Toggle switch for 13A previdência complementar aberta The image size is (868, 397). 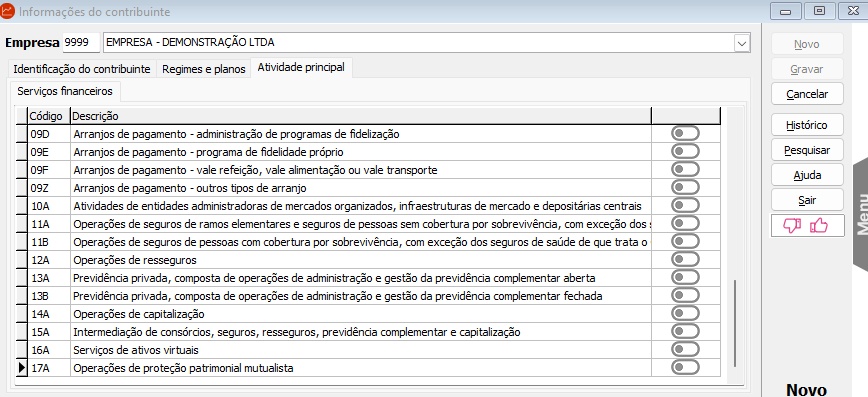[685, 277]
